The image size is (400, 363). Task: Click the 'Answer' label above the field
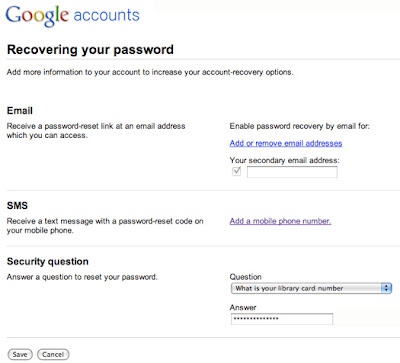[243, 307]
